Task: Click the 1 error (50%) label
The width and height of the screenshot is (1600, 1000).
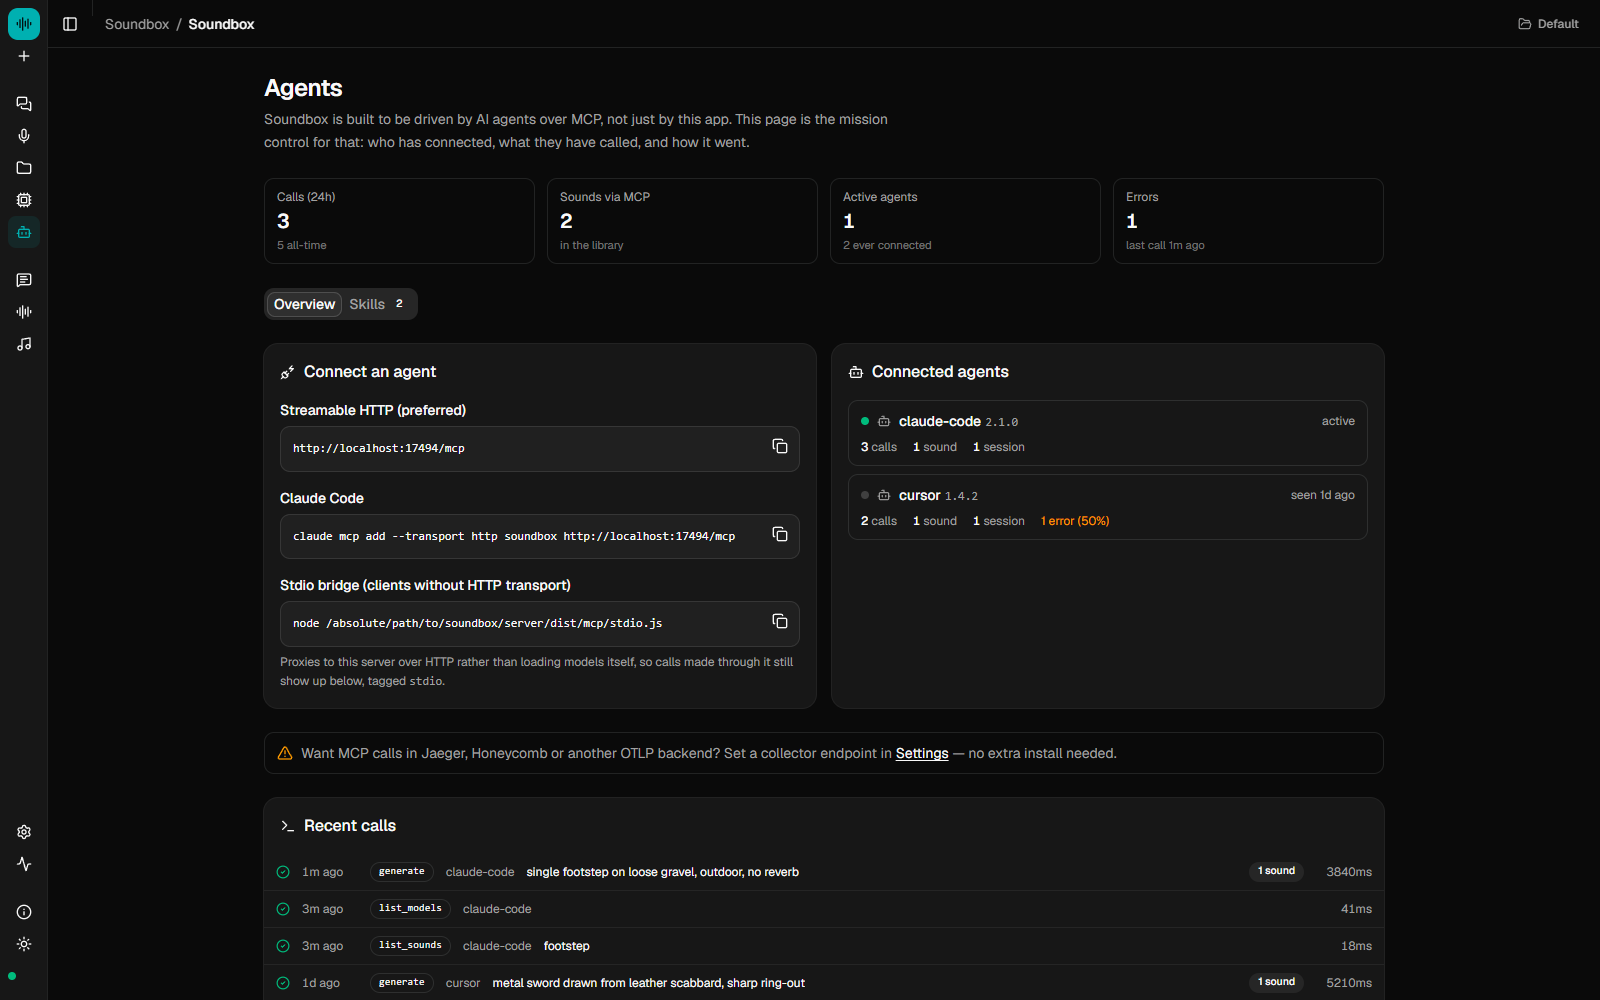Action: [1075, 521]
